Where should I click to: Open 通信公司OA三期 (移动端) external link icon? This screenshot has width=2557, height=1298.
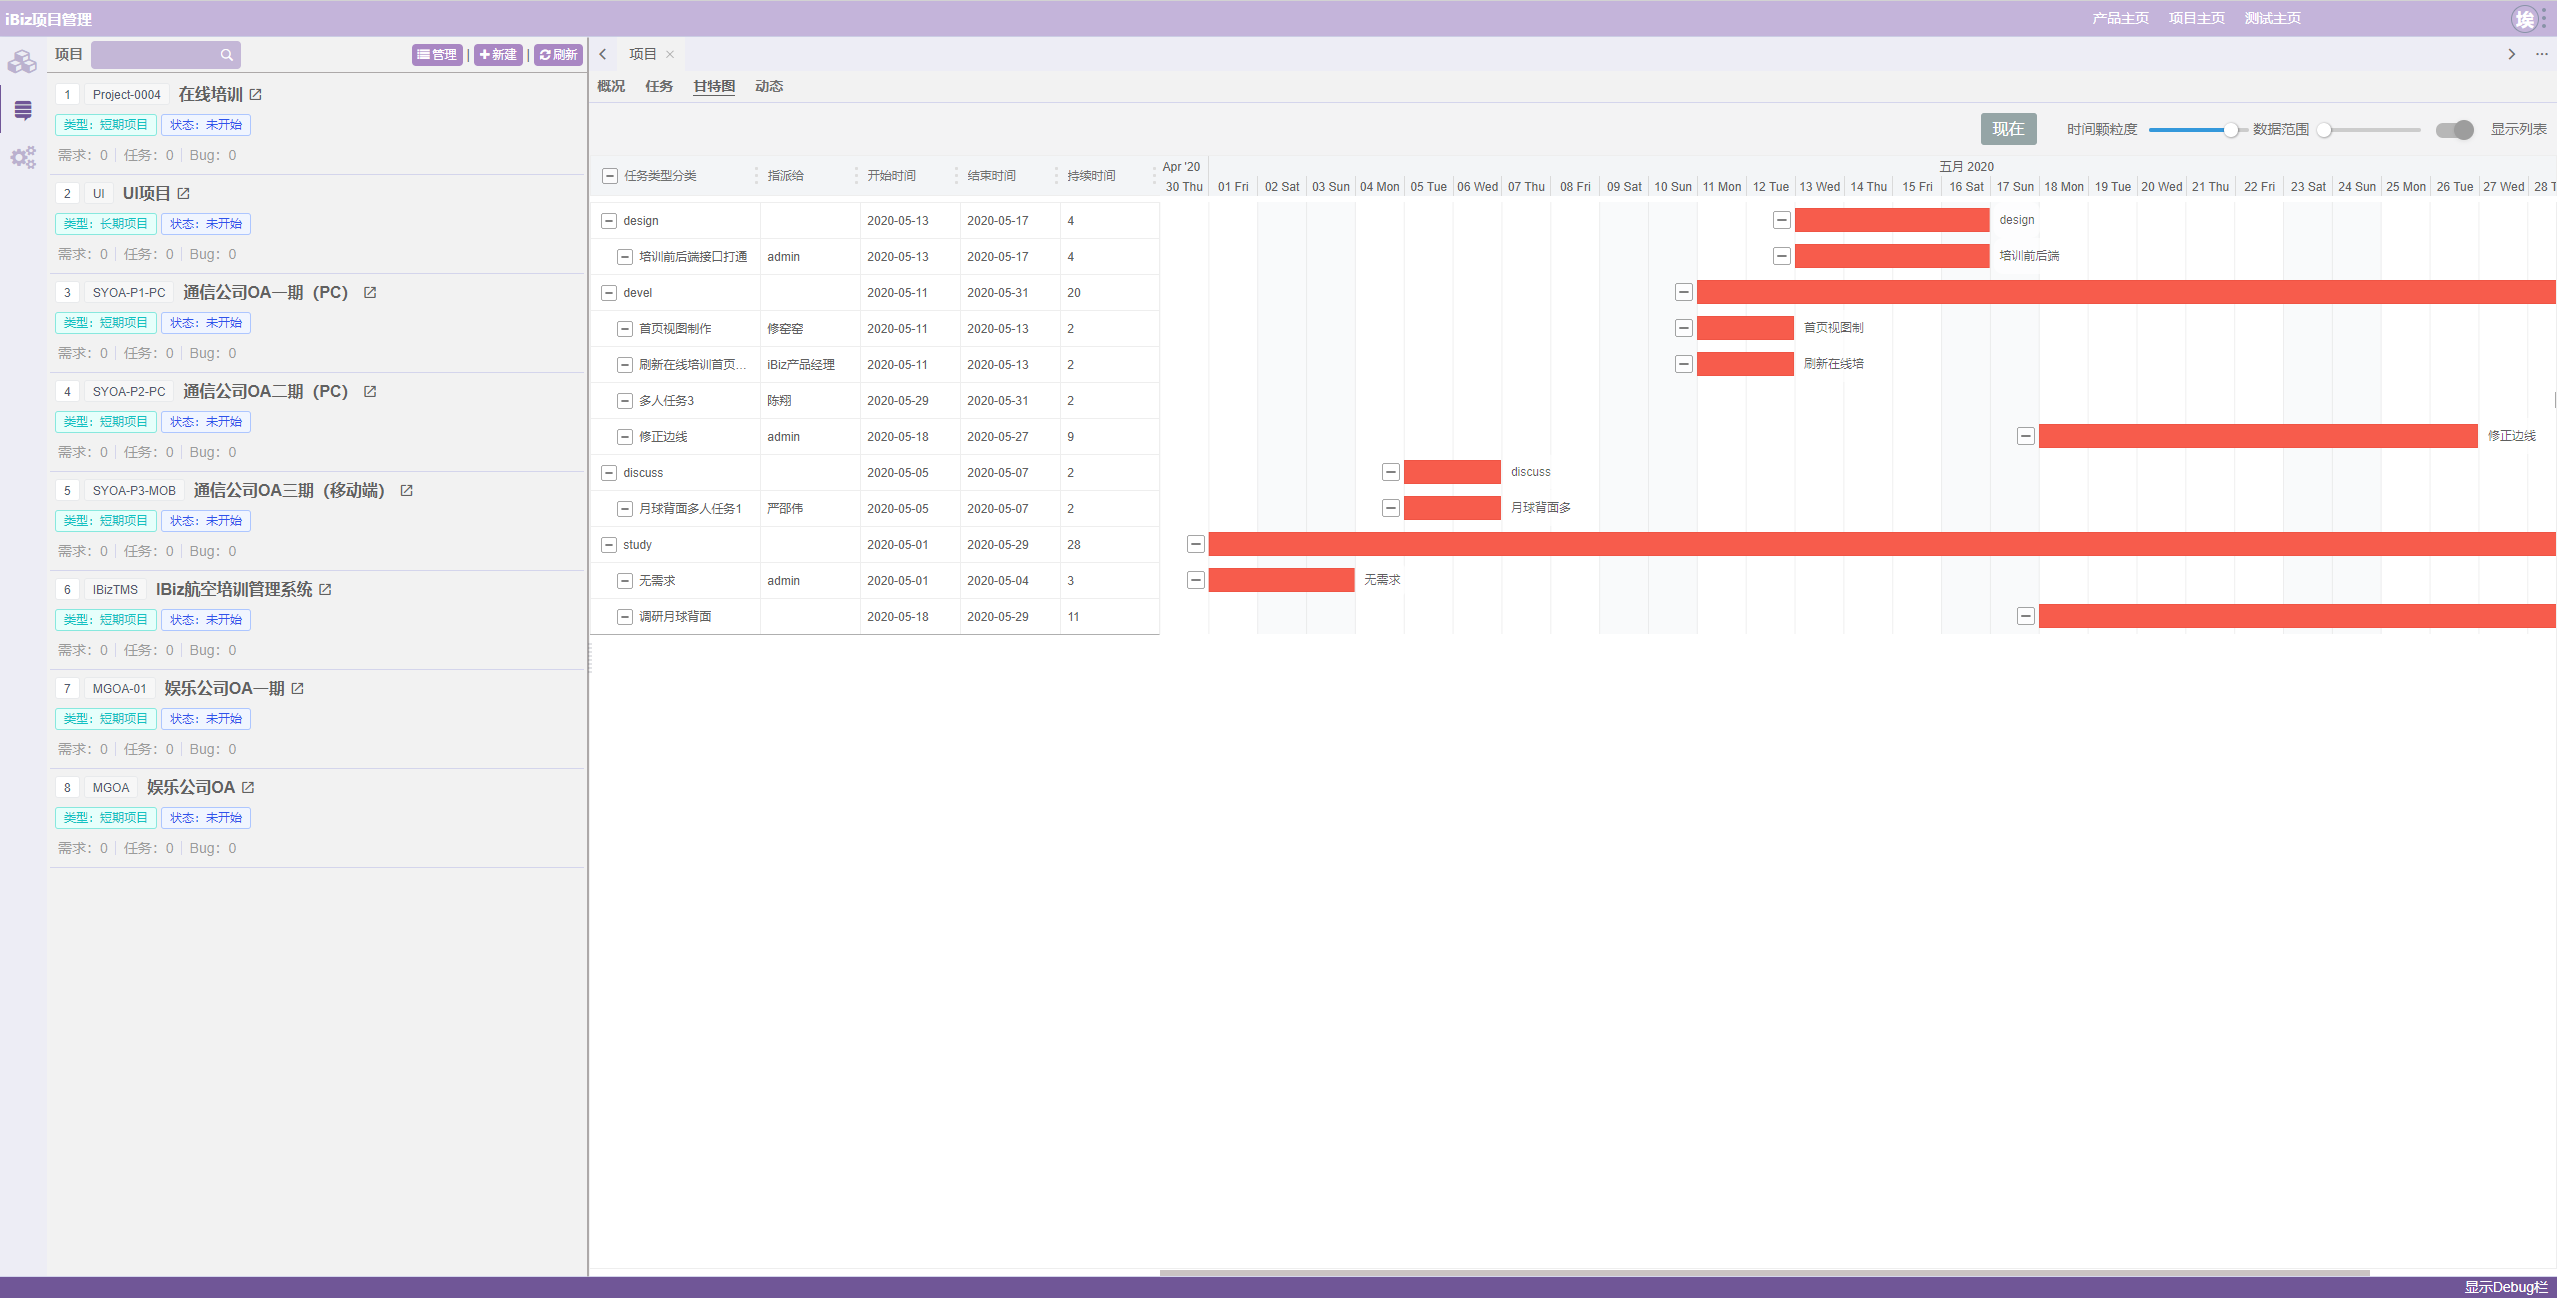coord(407,491)
